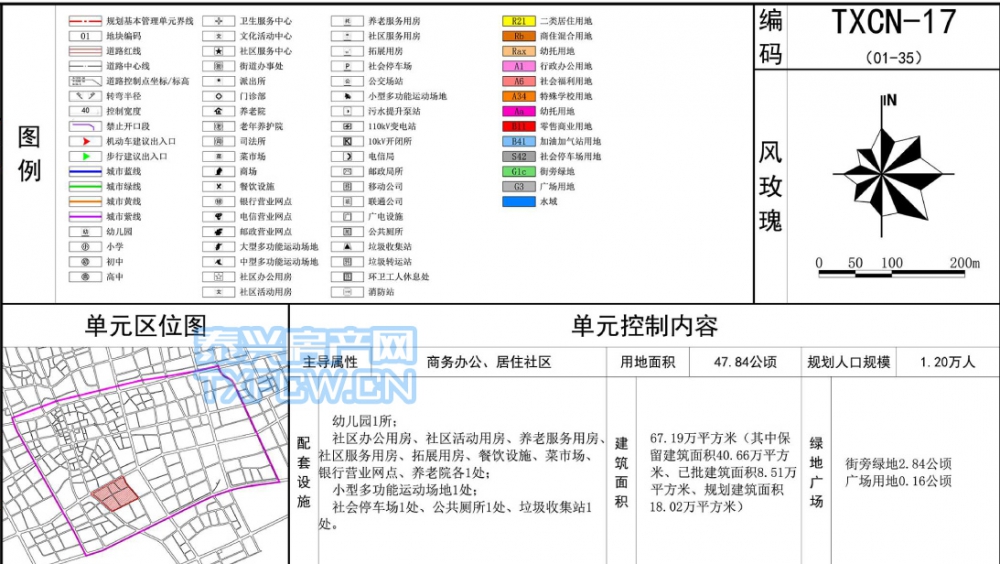The image size is (1000, 564).
Task: Click the 垃圾收集站 triangle symbol
Action: pos(348,246)
